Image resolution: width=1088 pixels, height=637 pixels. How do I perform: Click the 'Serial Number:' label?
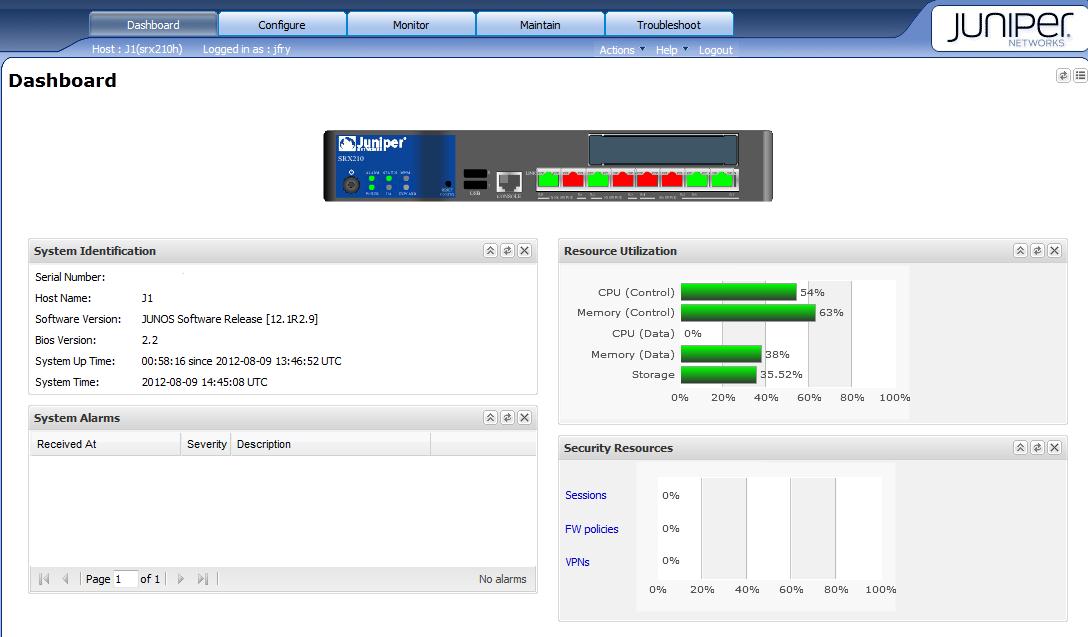pos(70,277)
